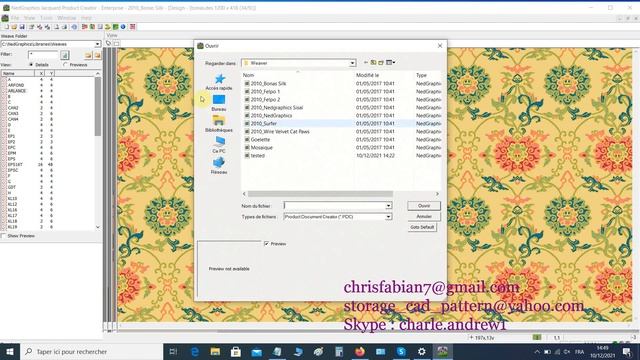Click the Ouvrir button
The image size is (640, 360).
pyautogui.click(x=424, y=206)
